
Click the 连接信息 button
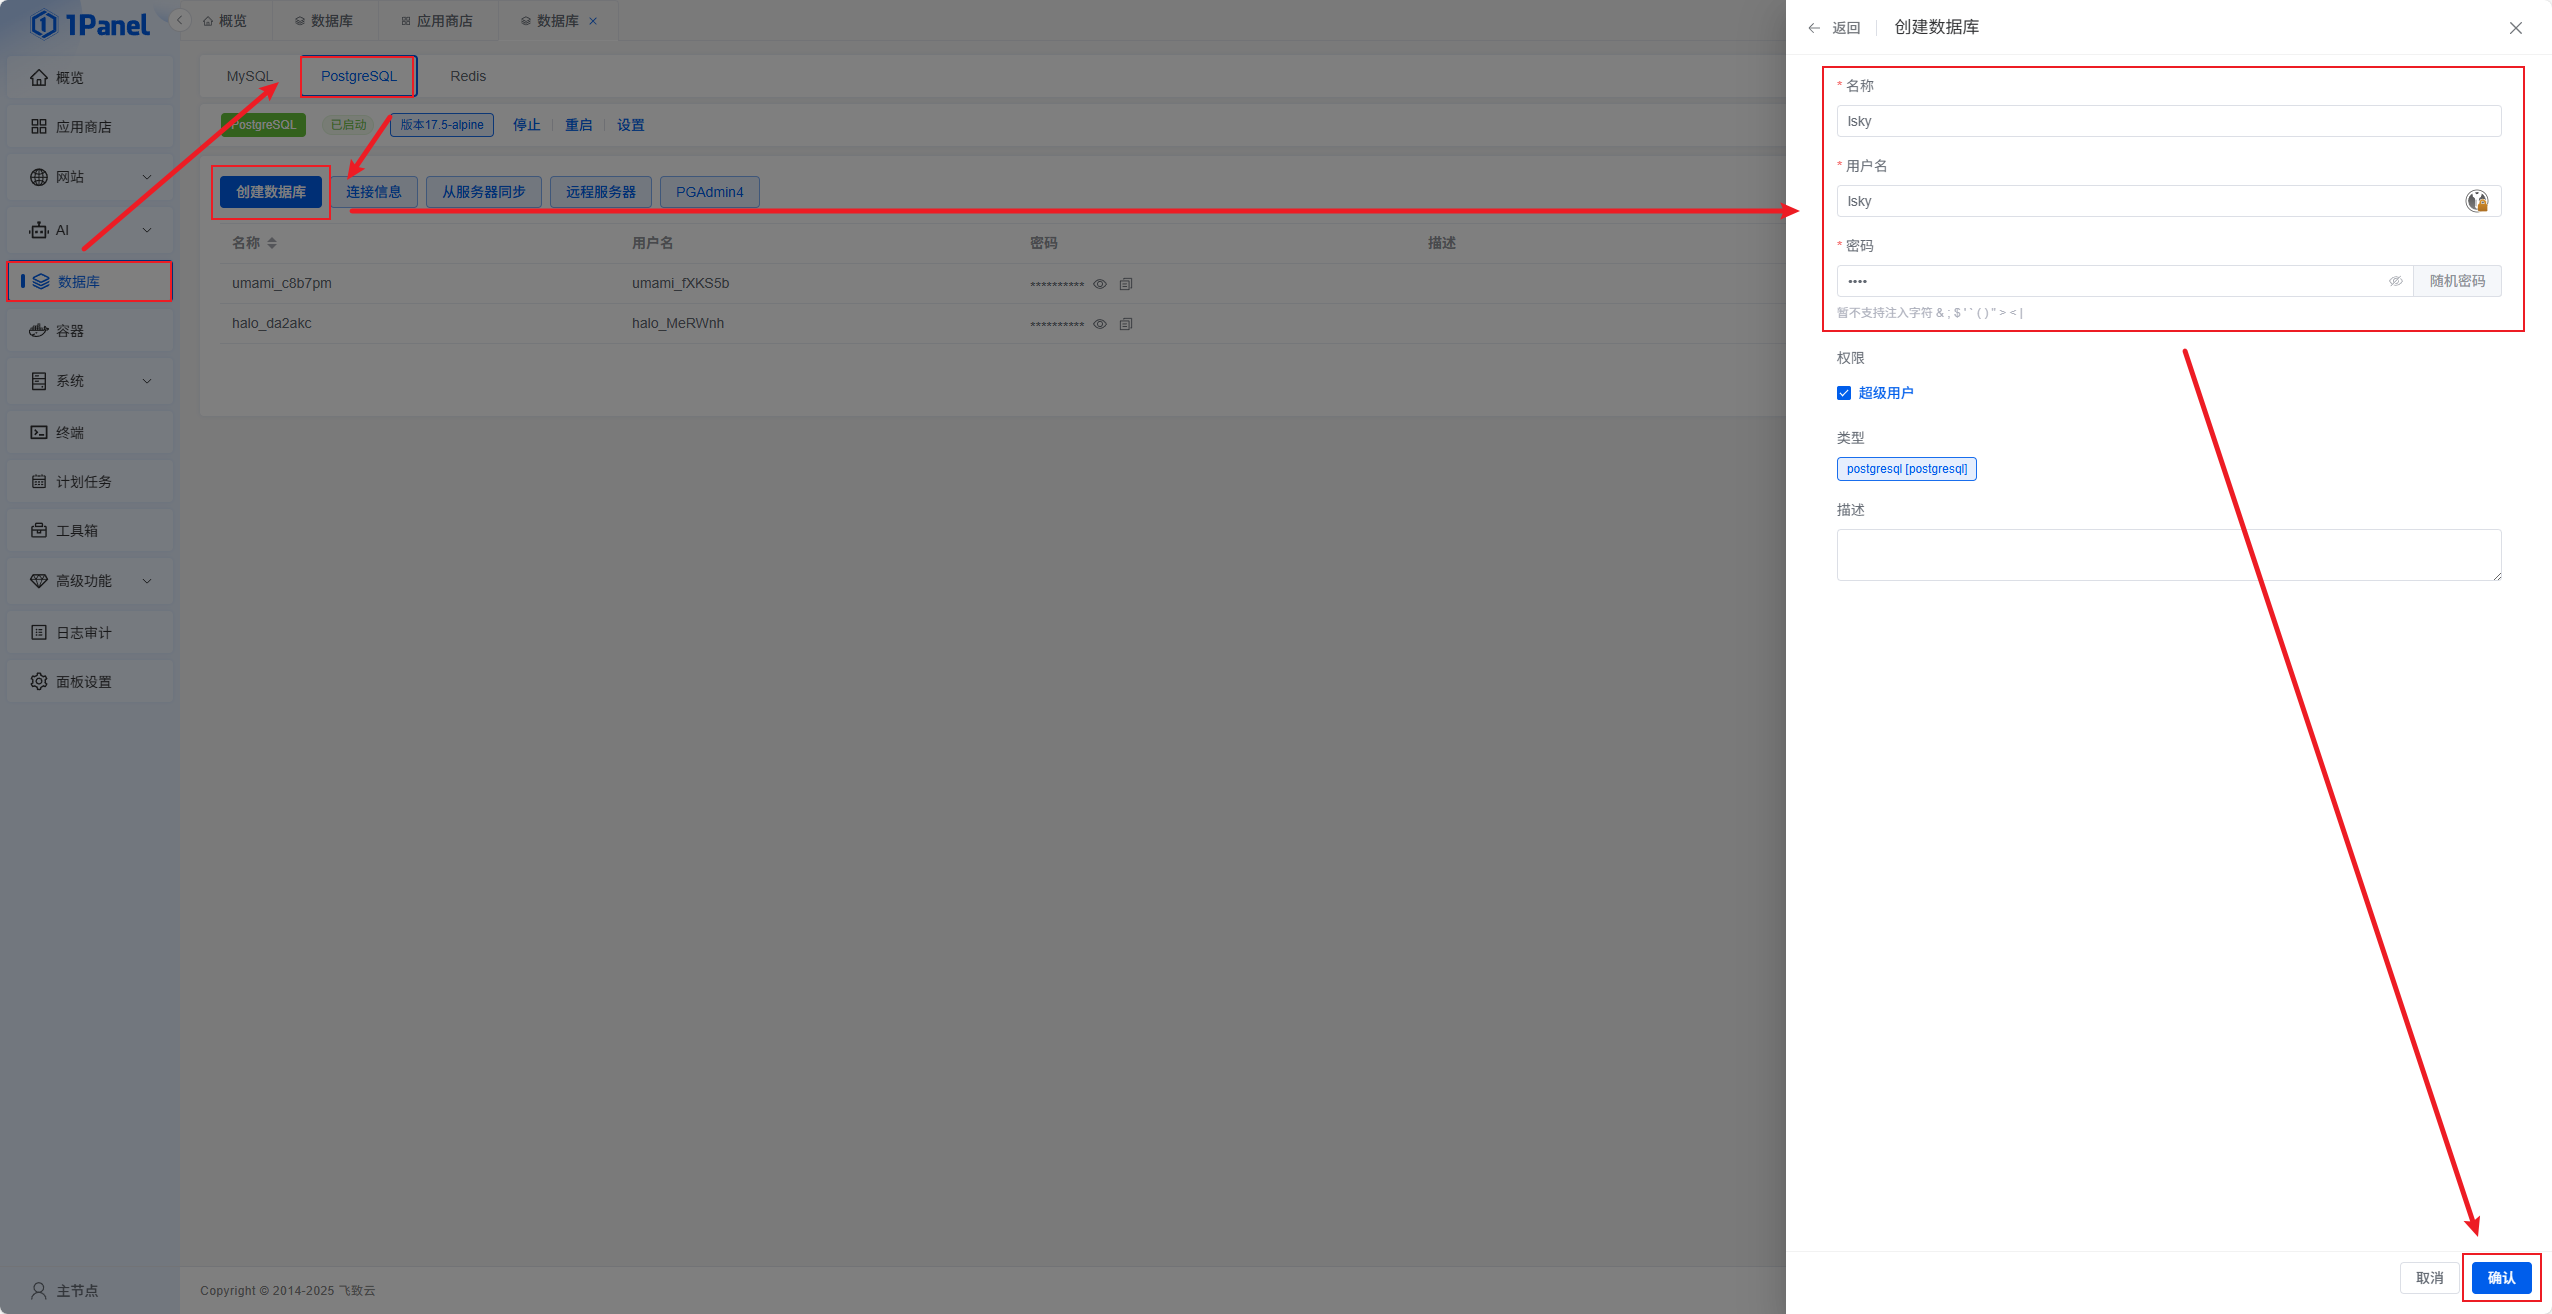tap(374, 192)
